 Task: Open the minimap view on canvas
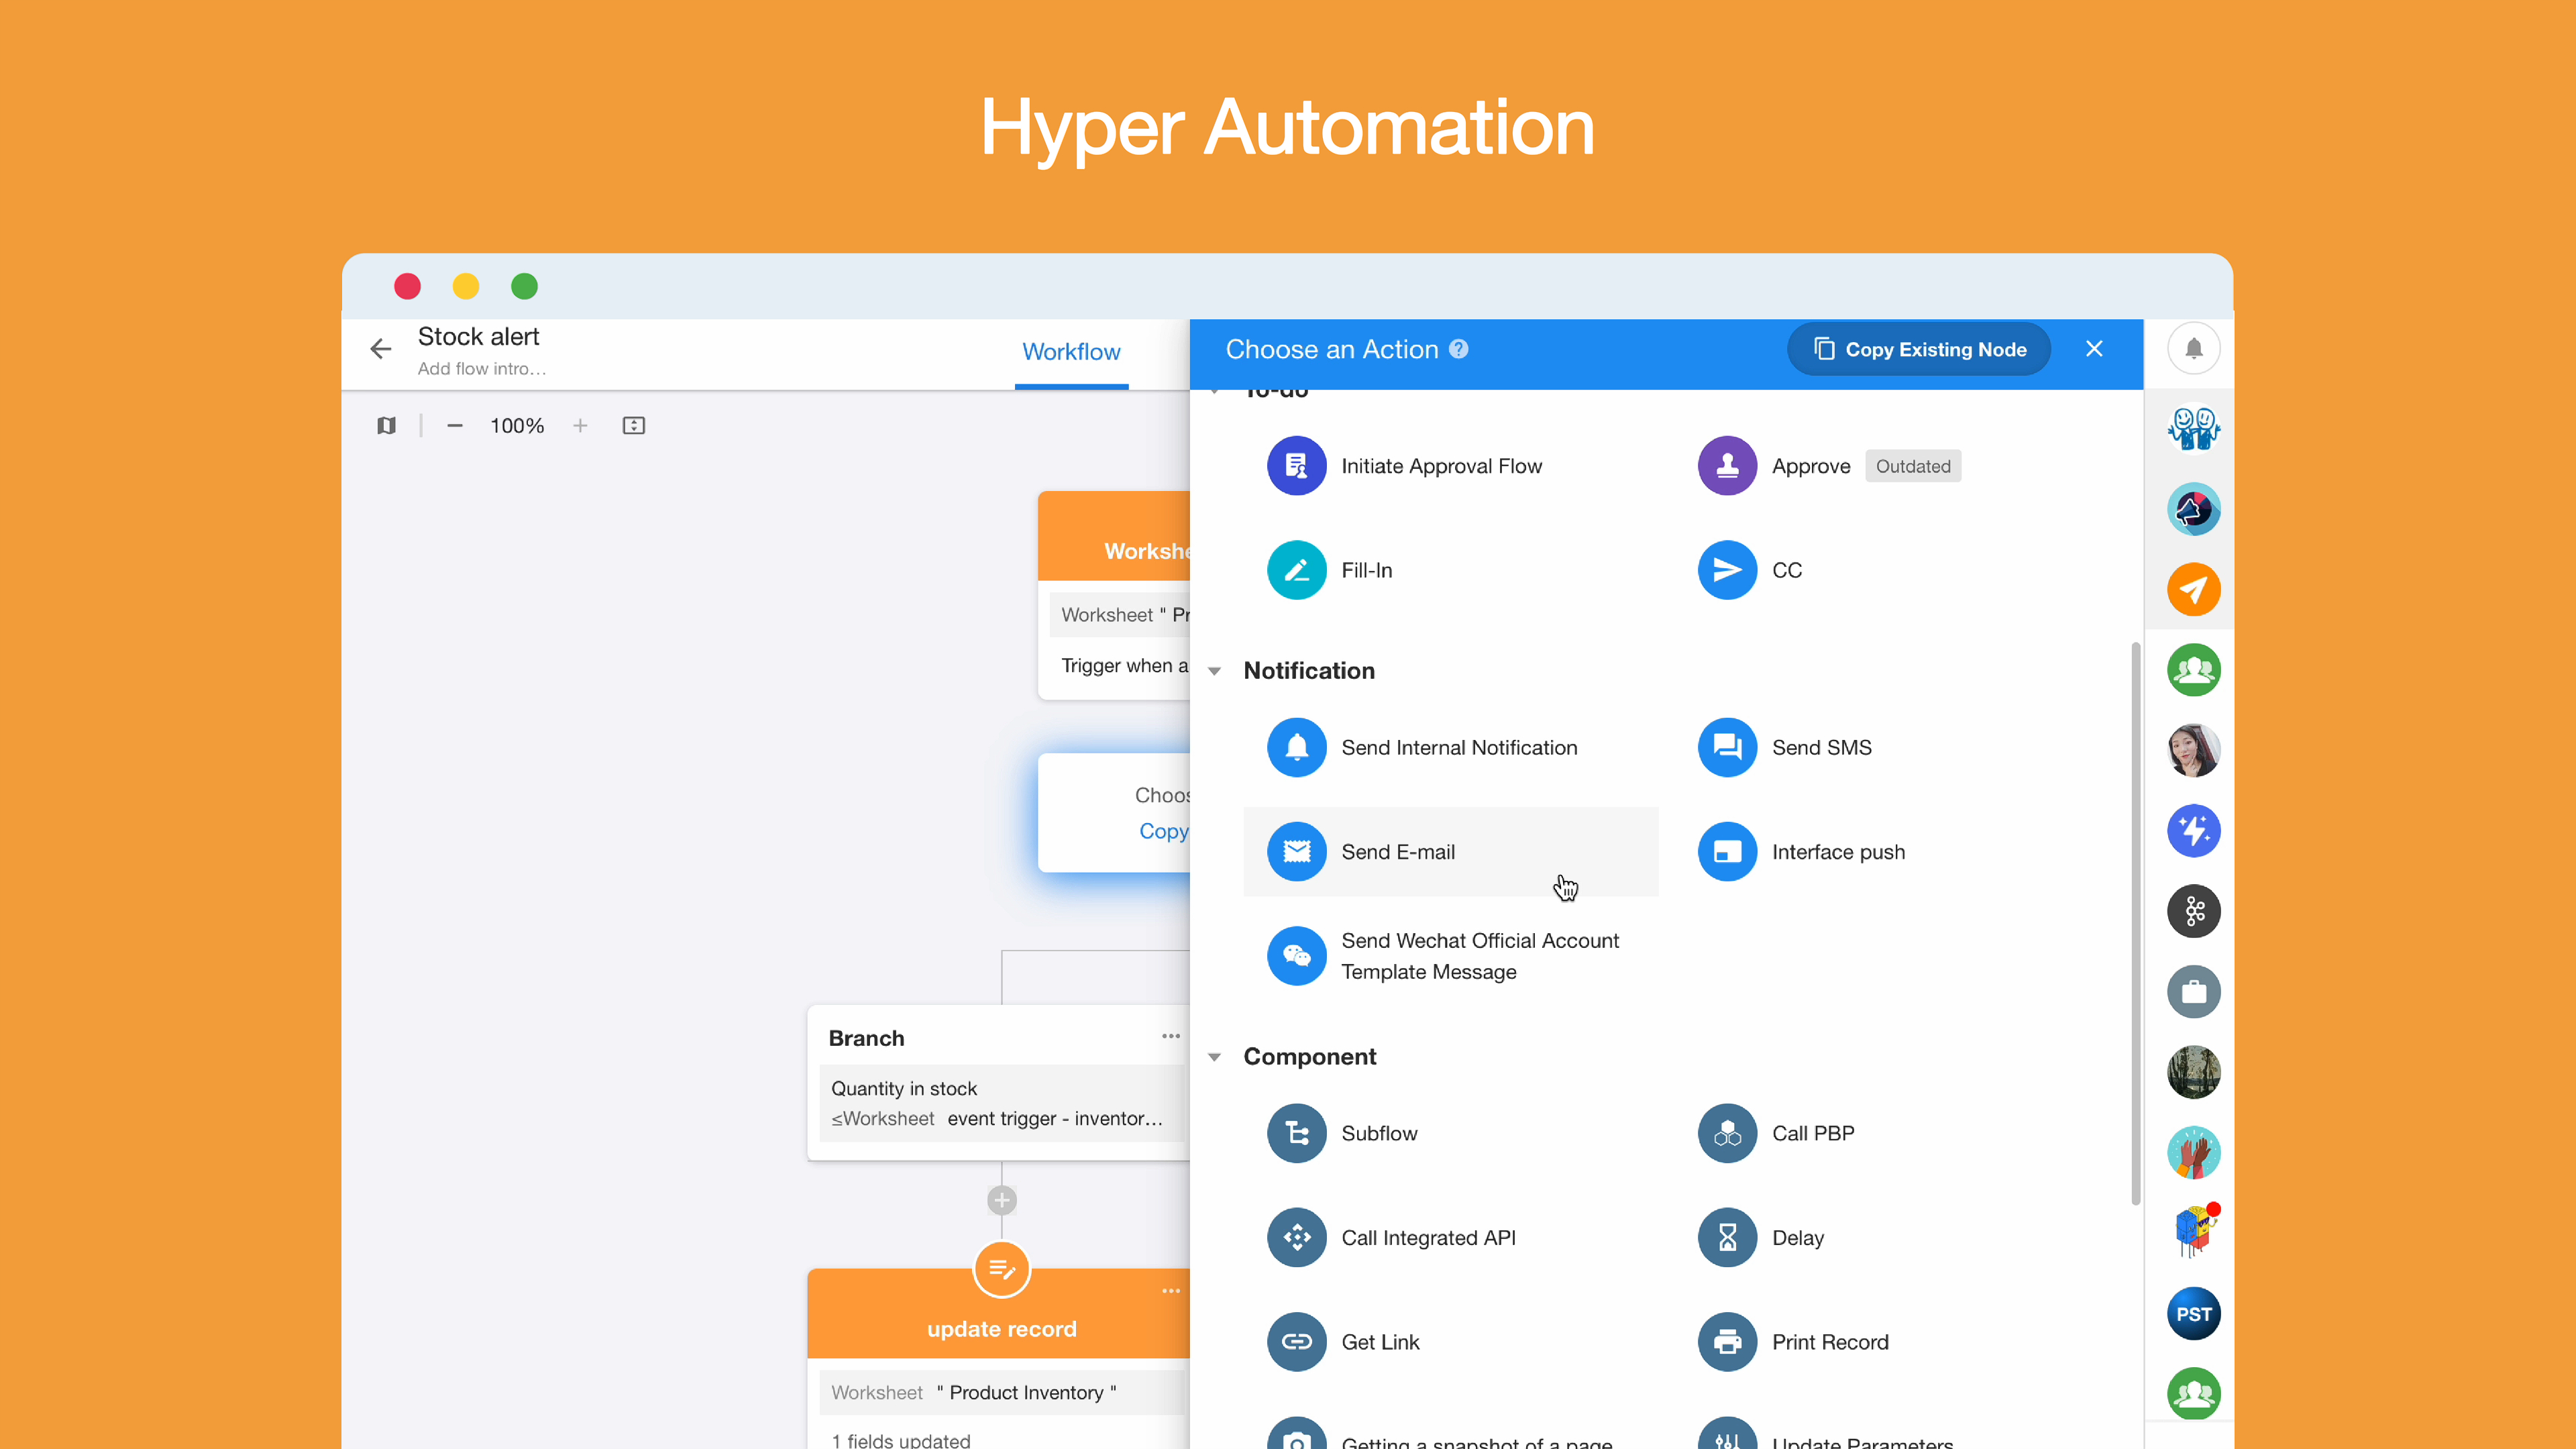click(x=387, y=425)
